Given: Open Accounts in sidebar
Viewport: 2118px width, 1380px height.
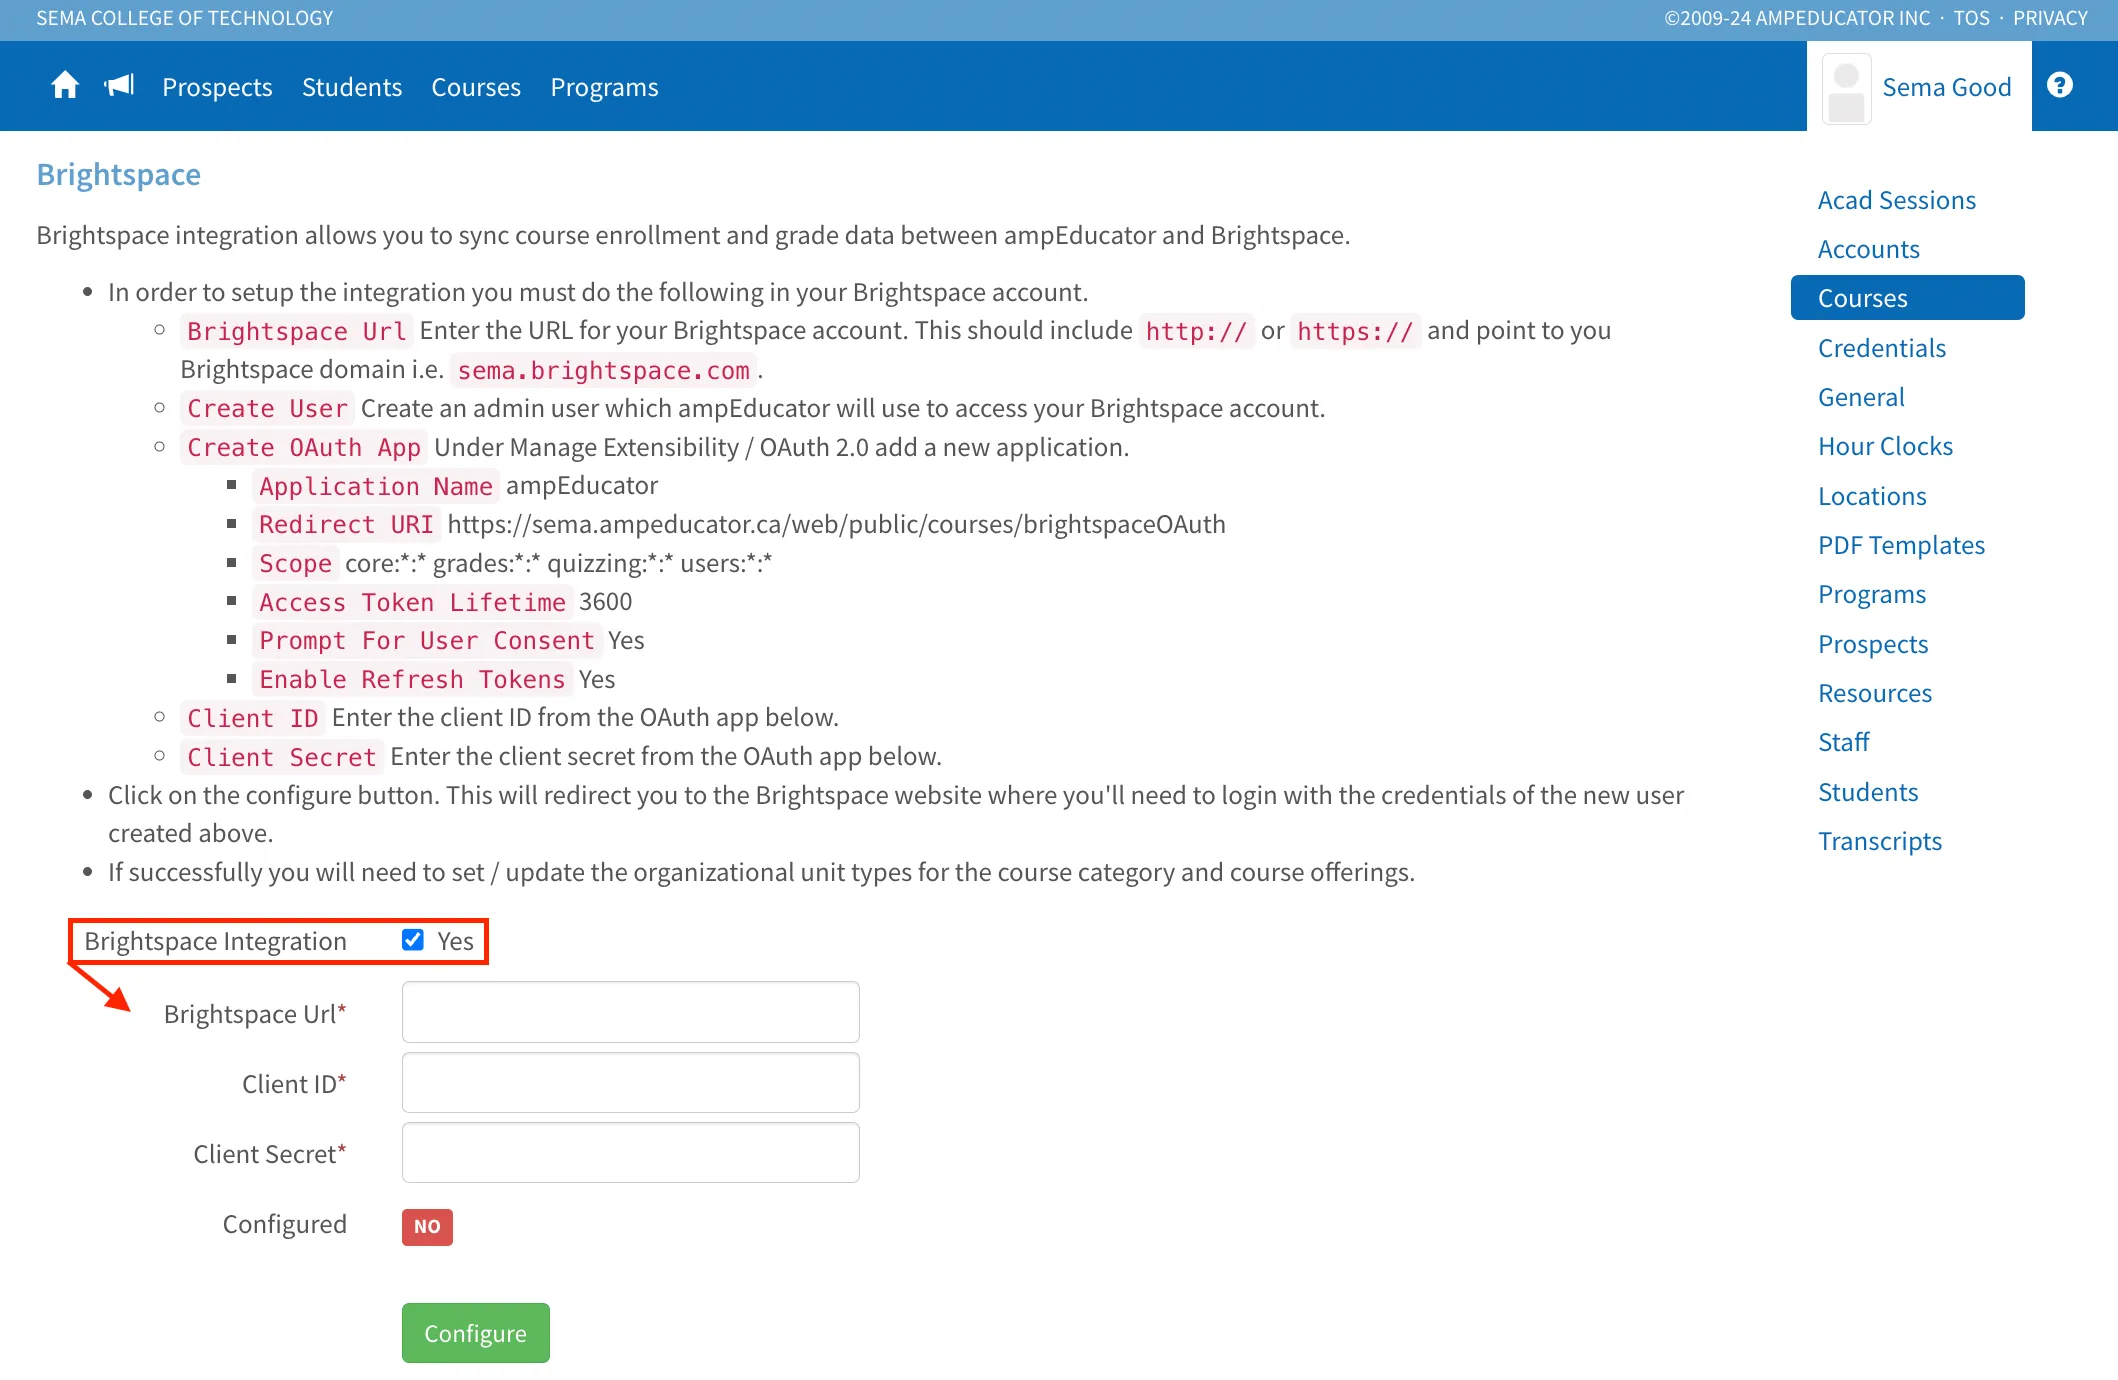Looking at the screenshot, I should [1868, 249].
